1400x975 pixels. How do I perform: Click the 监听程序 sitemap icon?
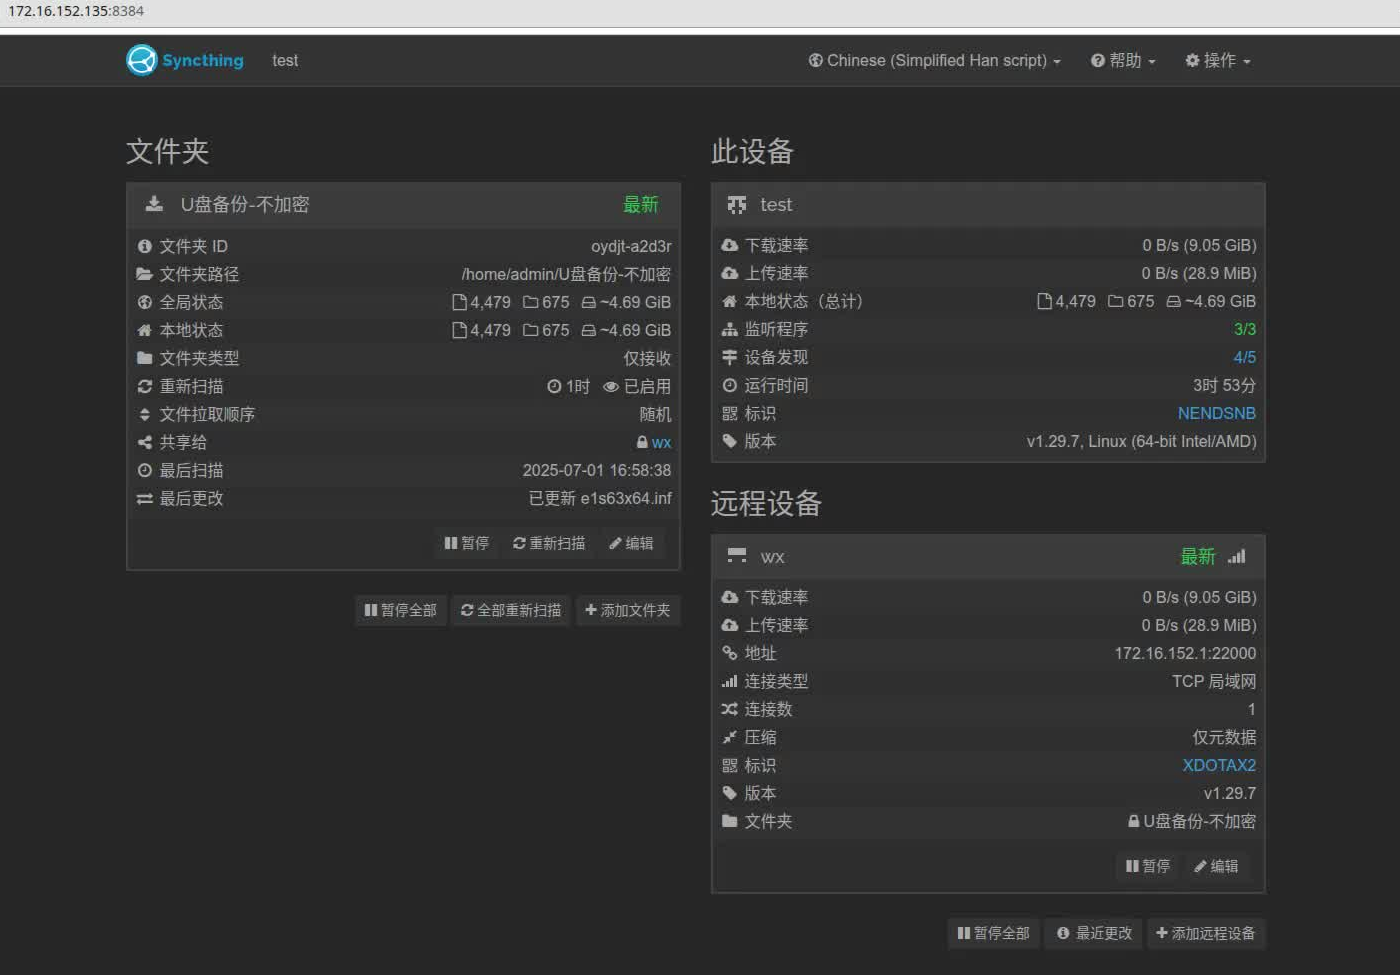tap(730, 329)
